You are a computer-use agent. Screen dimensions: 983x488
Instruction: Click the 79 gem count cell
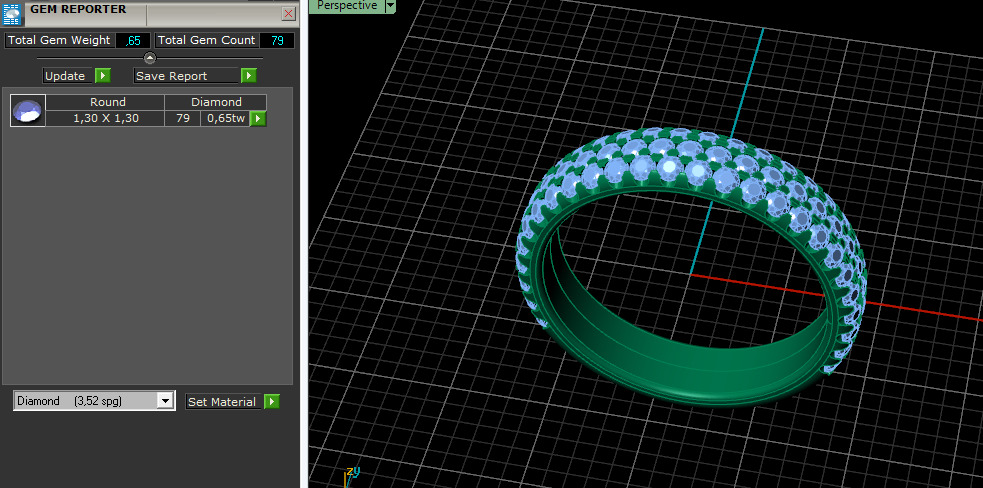tap(182, 119)
